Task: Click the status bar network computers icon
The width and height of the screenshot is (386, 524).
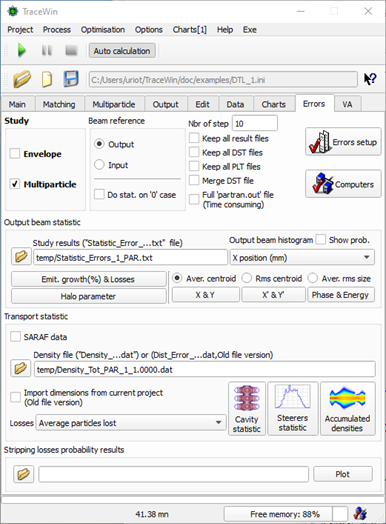Action: [x=361, y=513]
